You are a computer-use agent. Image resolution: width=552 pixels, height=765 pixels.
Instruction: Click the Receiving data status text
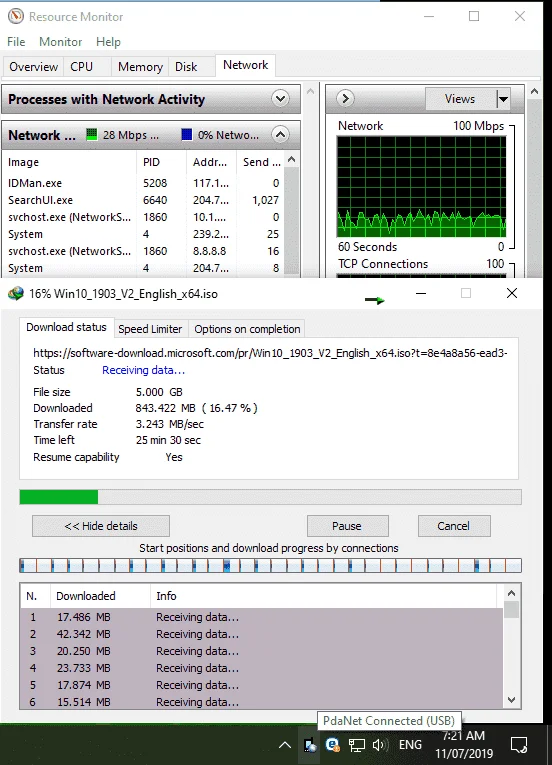click(143, 370)
